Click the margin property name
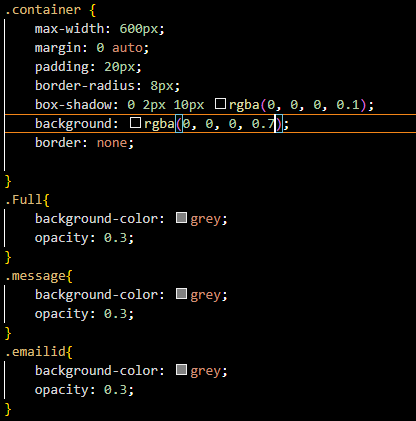Image resolution: width=416 pixels, height=421 pixels. [x=57, y=48]
